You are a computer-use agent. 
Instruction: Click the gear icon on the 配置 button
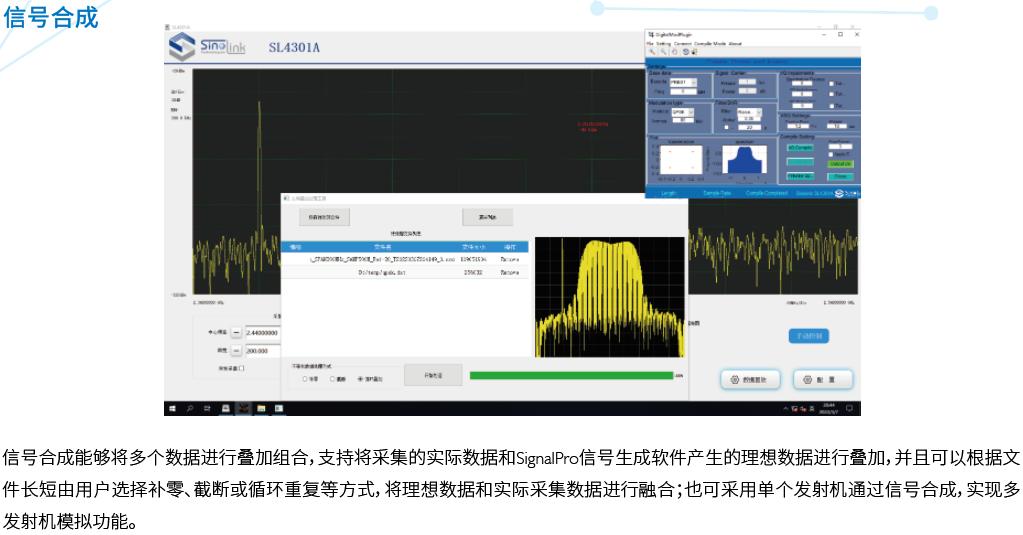click(x=808, y=380)
